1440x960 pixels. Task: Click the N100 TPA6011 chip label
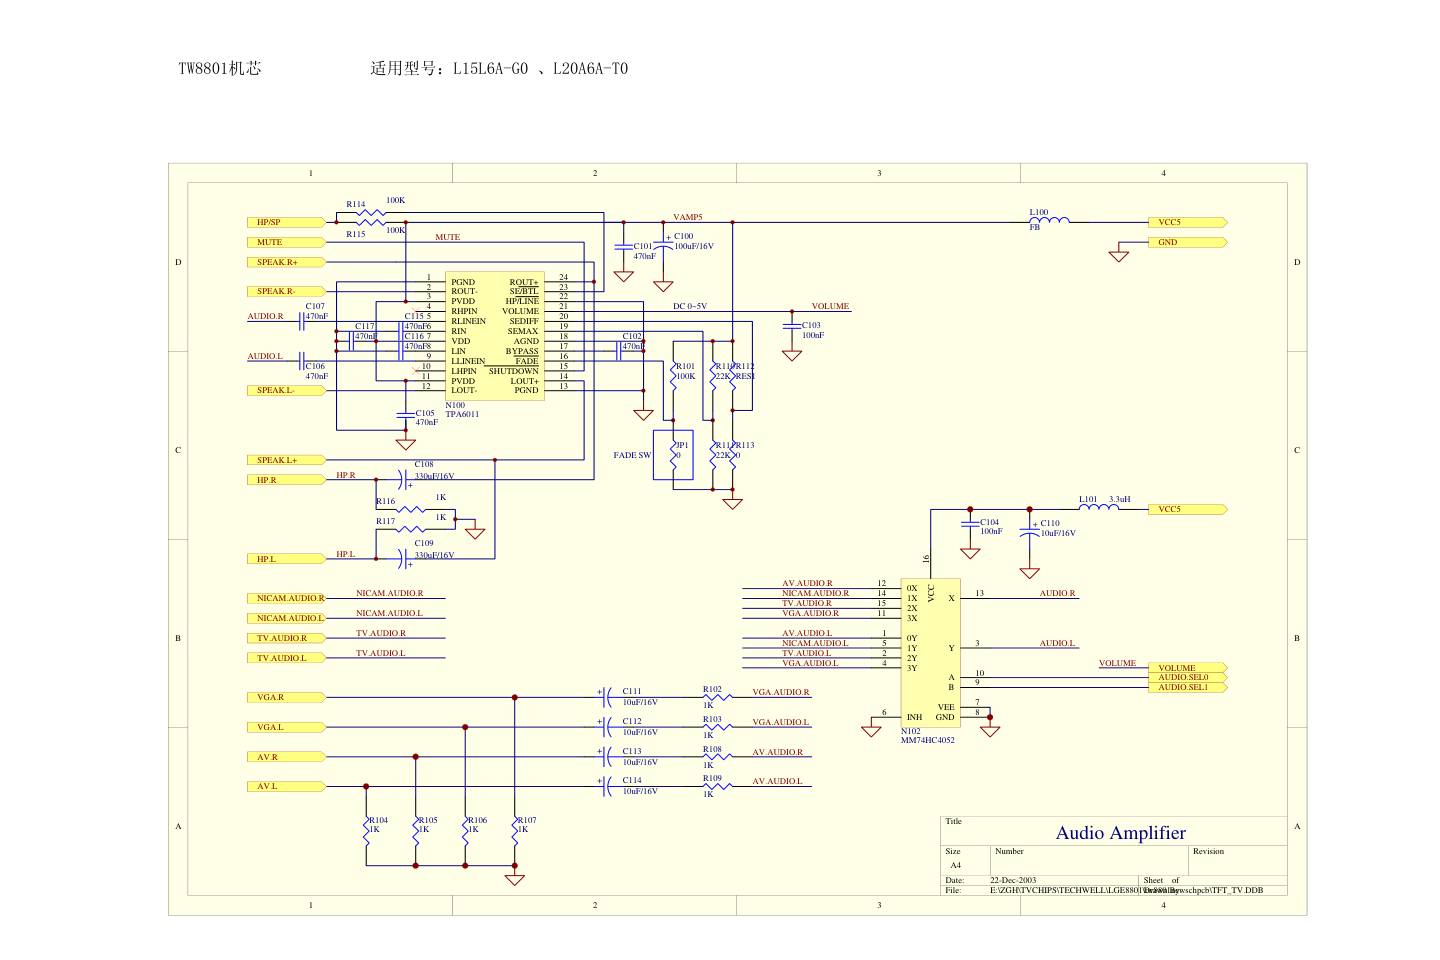point(462,410)
